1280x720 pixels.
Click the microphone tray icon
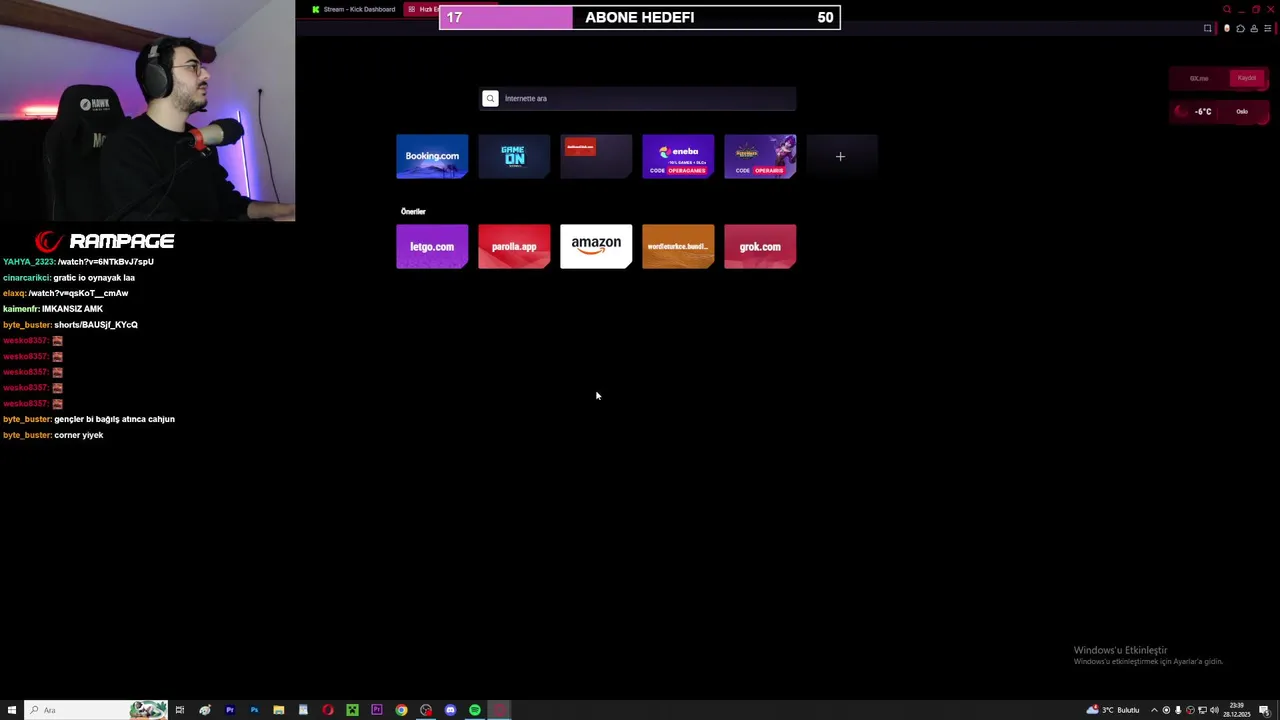(x=1178, y=710)
